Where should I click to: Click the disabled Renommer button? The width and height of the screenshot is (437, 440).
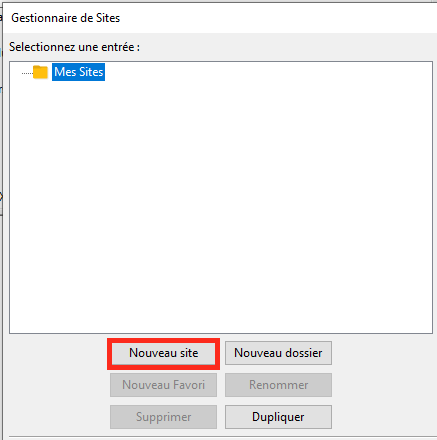278,385
